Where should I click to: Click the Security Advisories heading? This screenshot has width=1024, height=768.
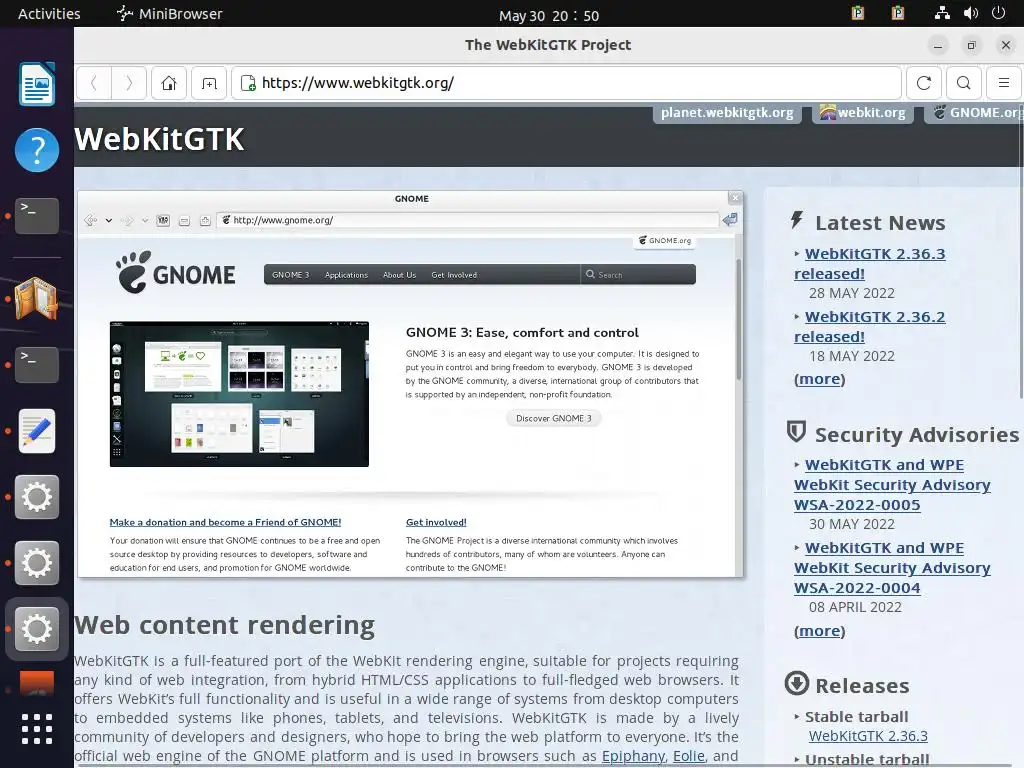point(917,434)
